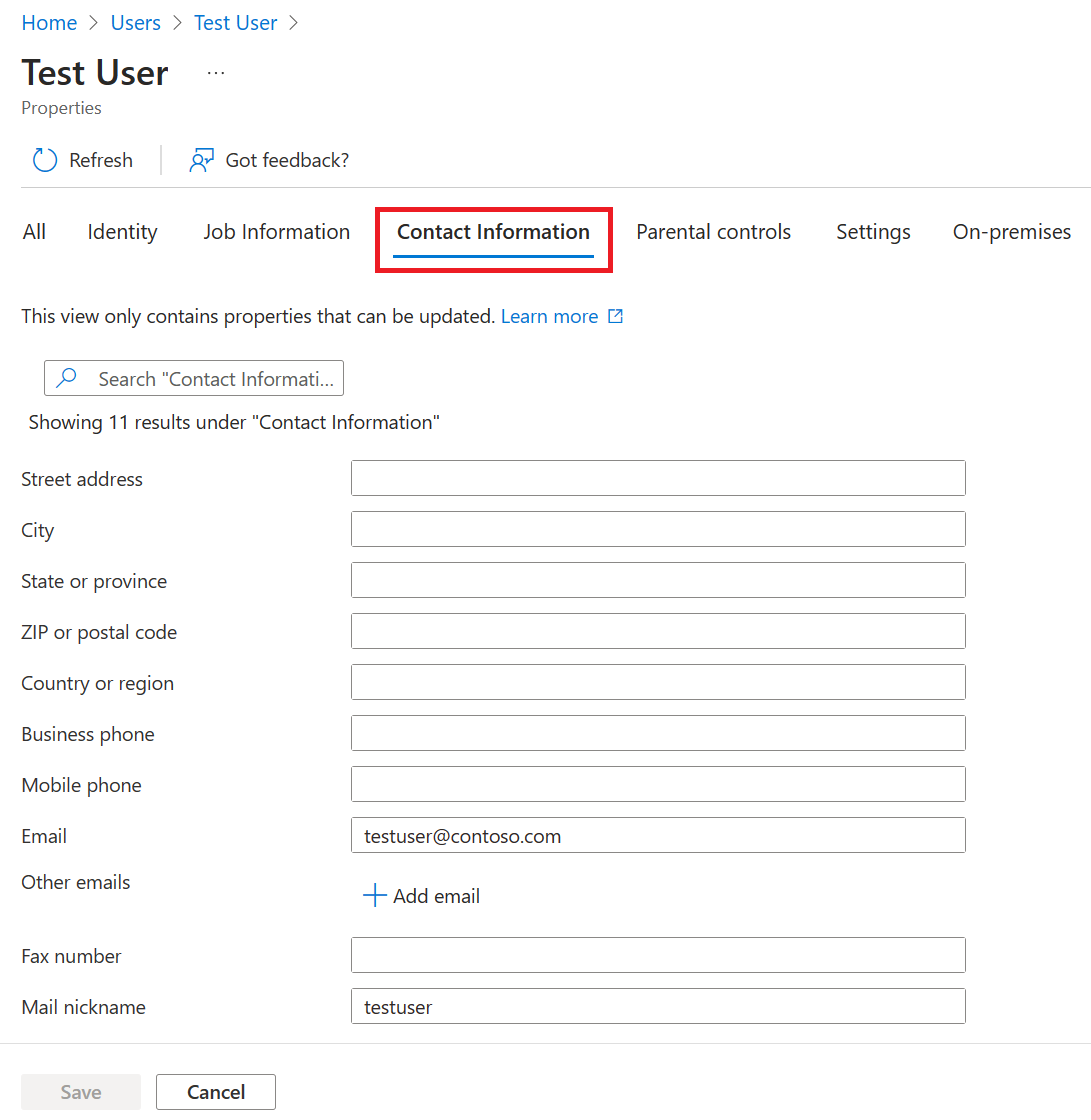Go to Home via the breadcrumb

[49, 23]
